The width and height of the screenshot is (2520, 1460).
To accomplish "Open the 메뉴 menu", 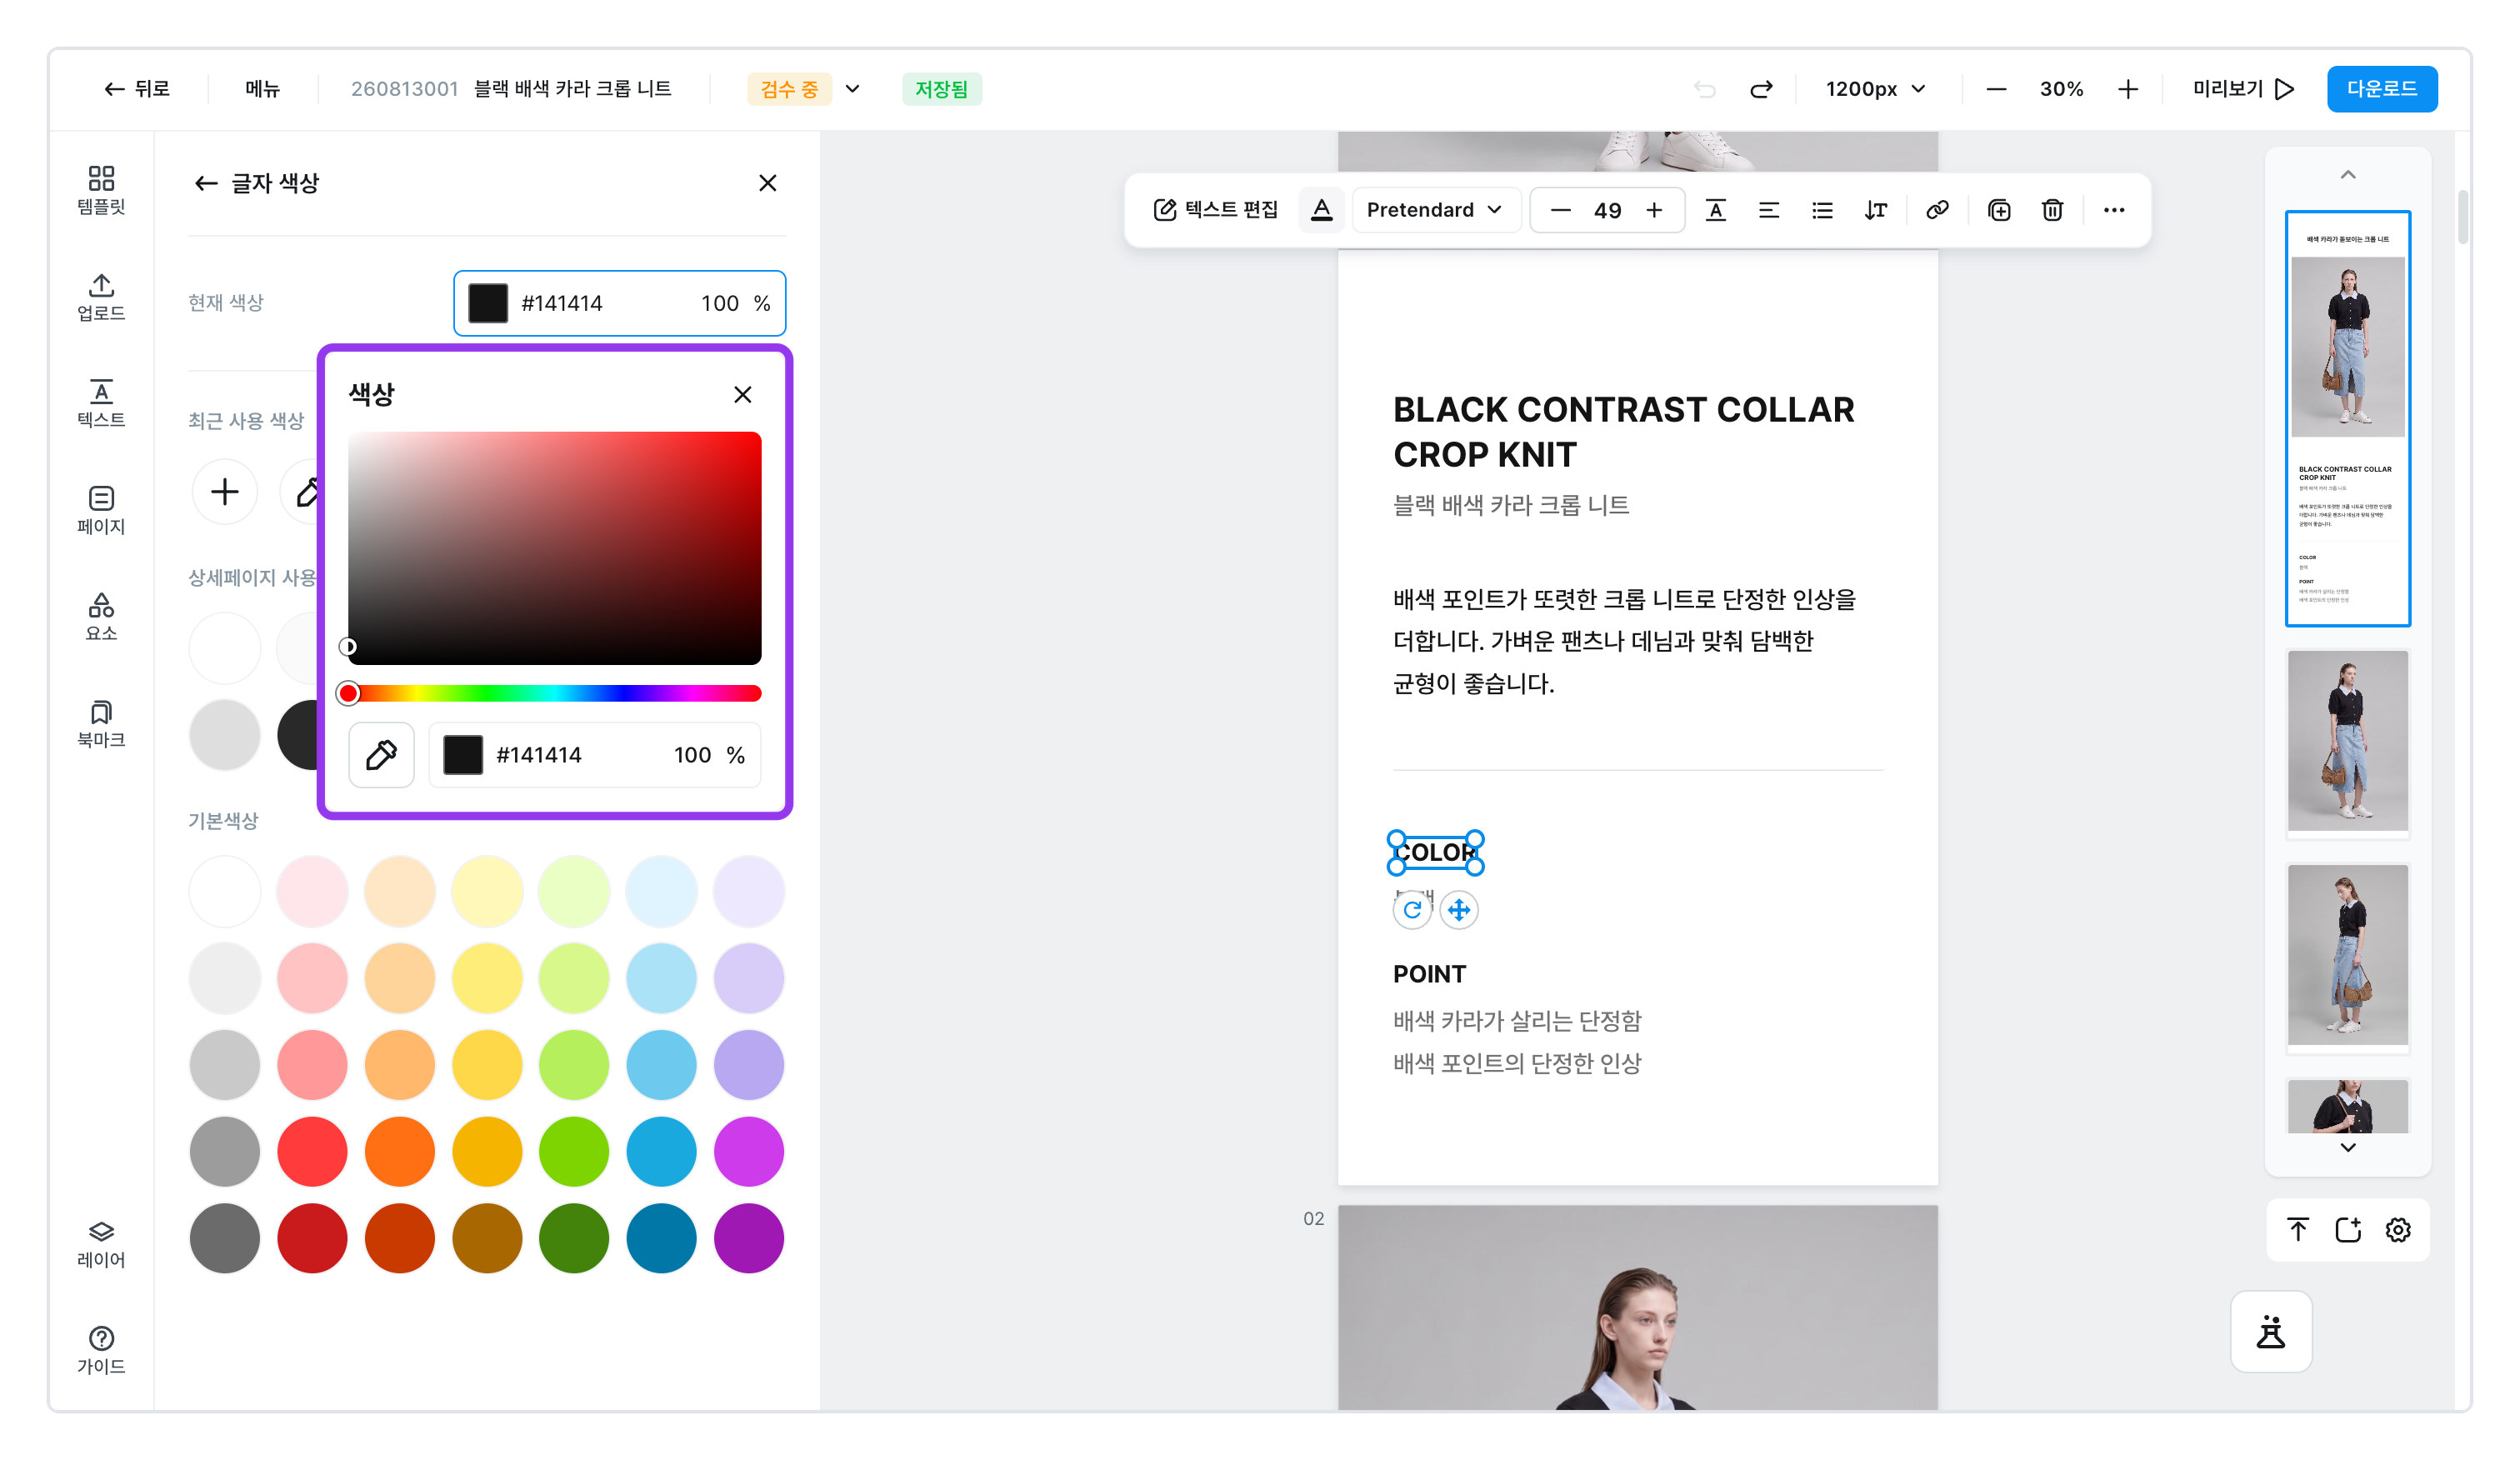I will 262,89.
